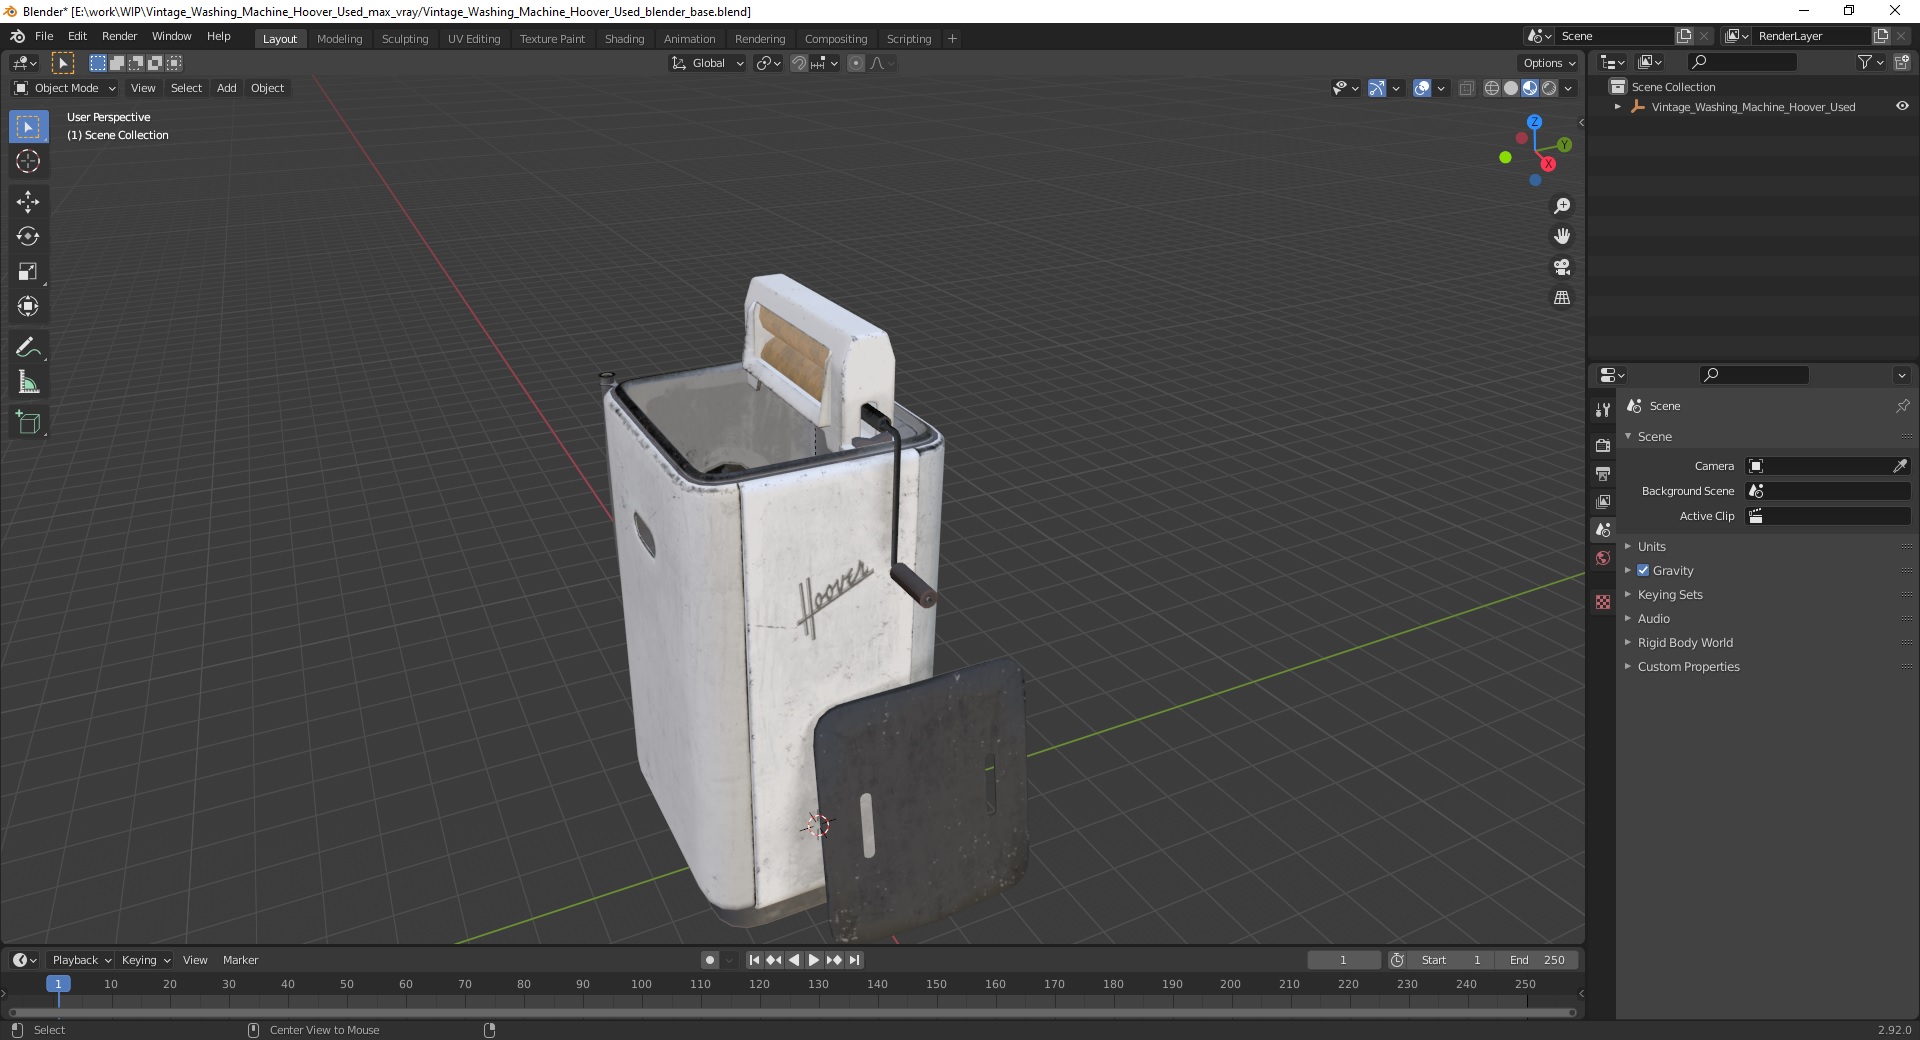Viewport: 1920px width, 1040px height.
Task: Click the Blender logo menu icon
Action: (17, 36)
